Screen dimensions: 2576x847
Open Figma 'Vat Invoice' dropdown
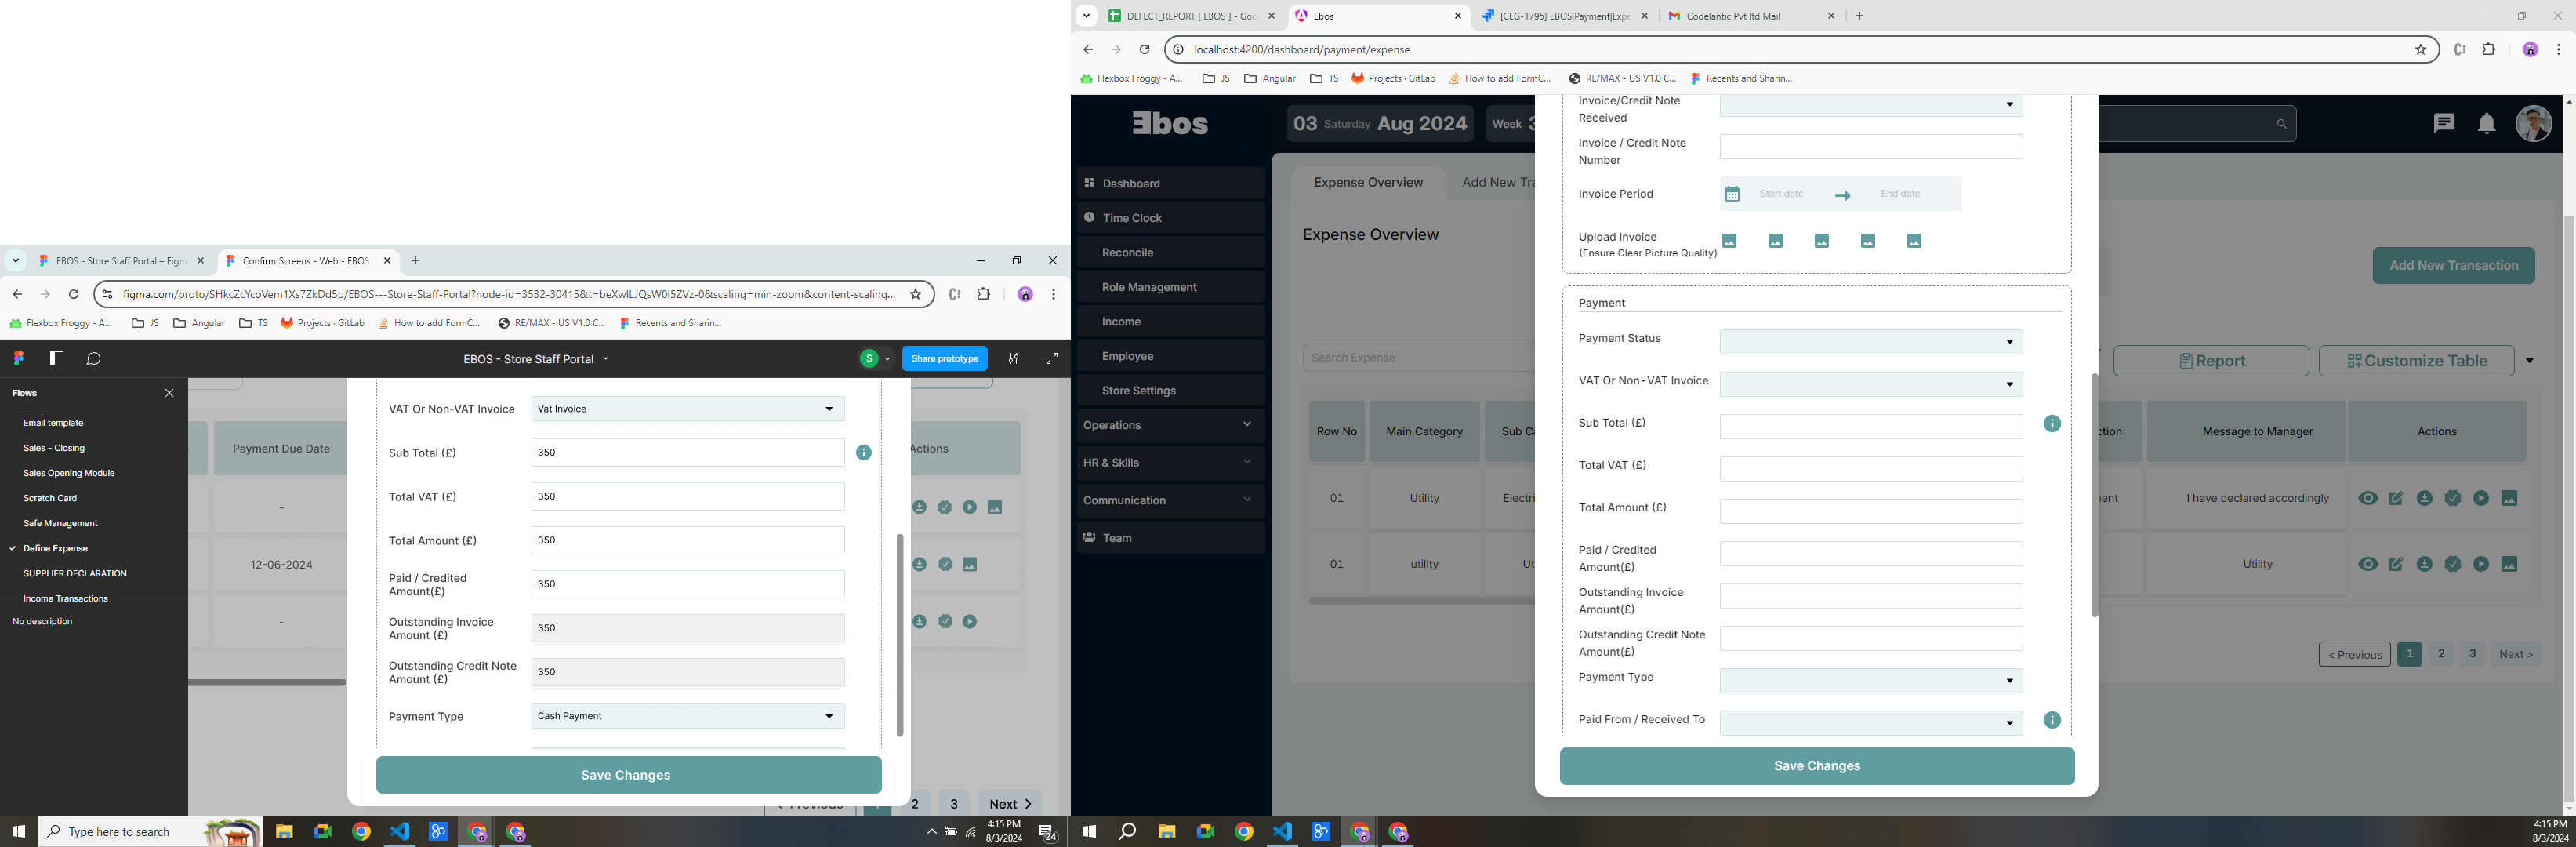coord(688,409)
